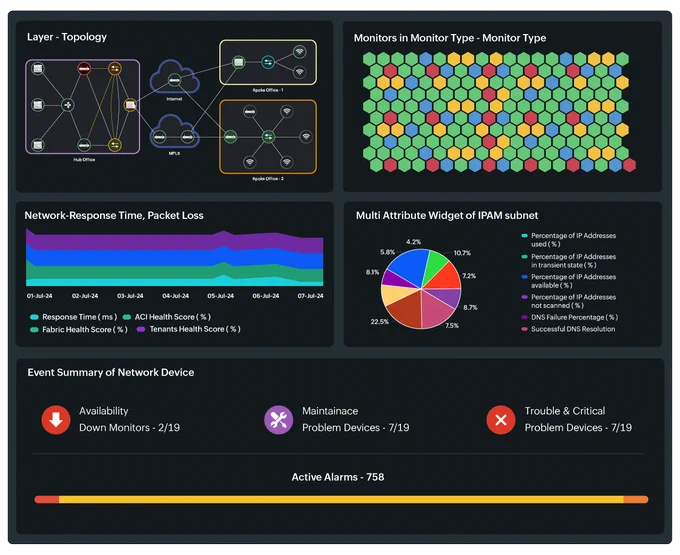
Task: Click the 'Active Alarms - 758' label
Action: click(x=338, y=477)
